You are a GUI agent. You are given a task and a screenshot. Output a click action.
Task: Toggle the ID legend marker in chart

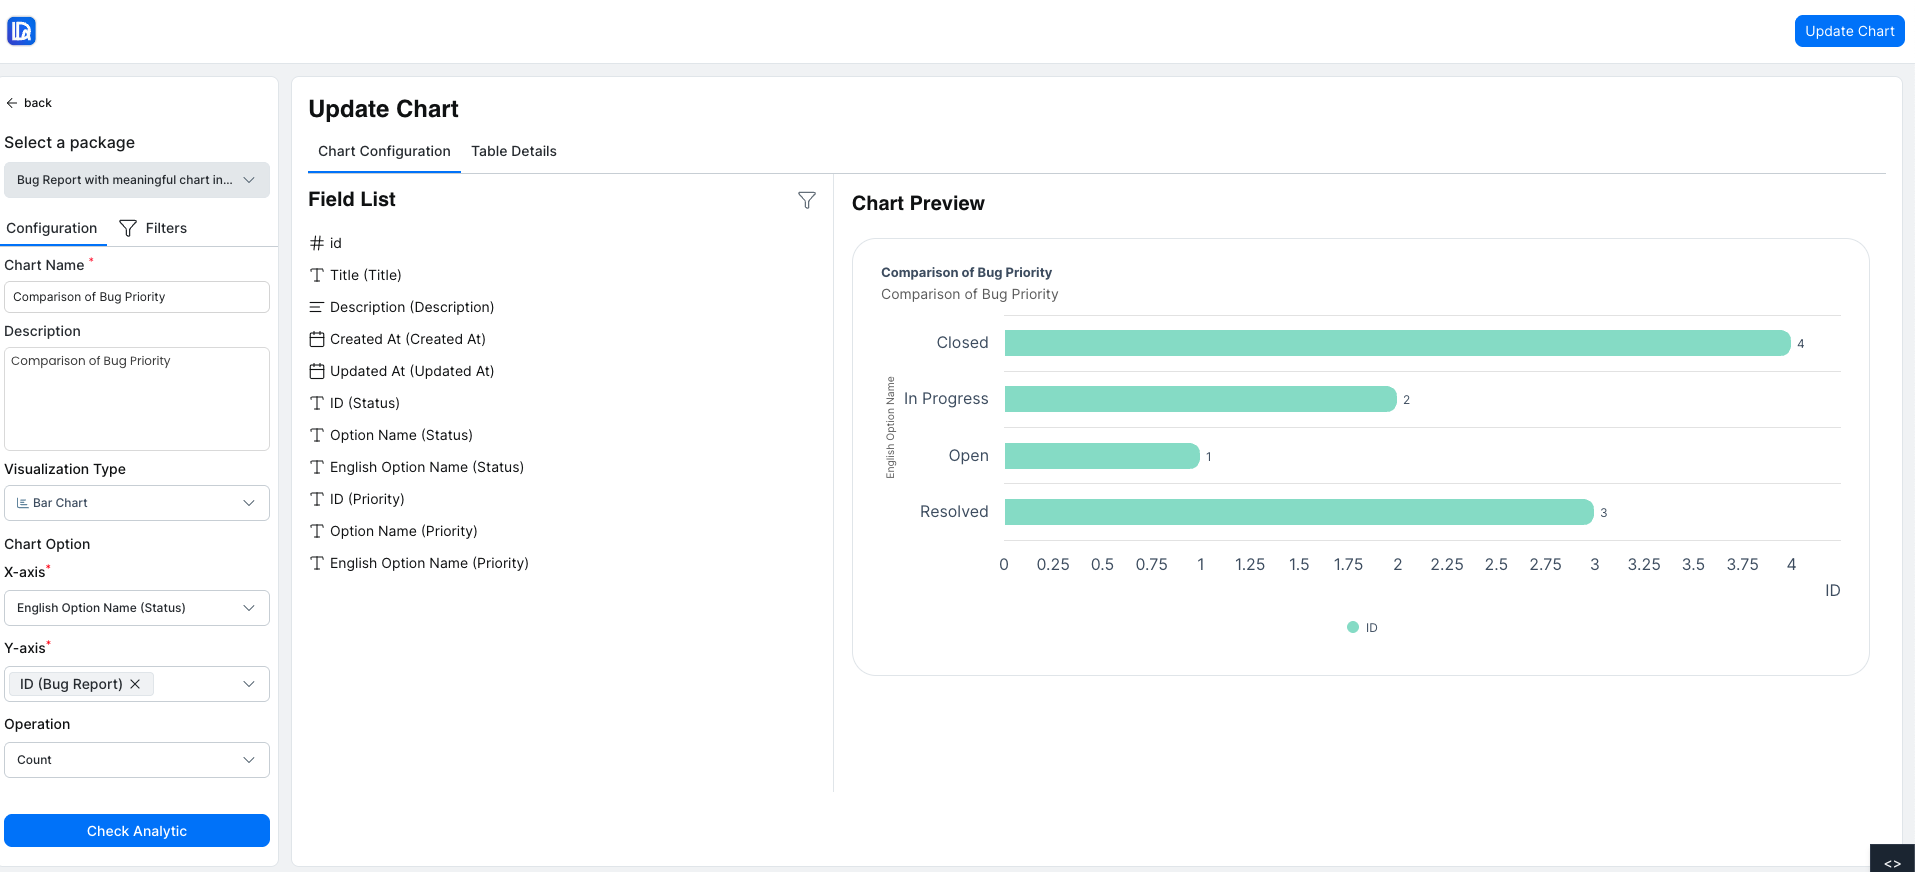(1353, 627)
